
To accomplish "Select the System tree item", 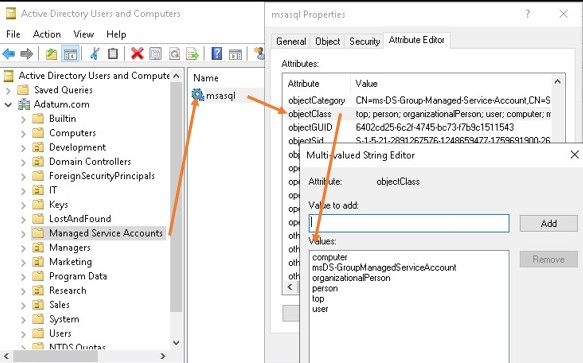I will click(64, 319).
